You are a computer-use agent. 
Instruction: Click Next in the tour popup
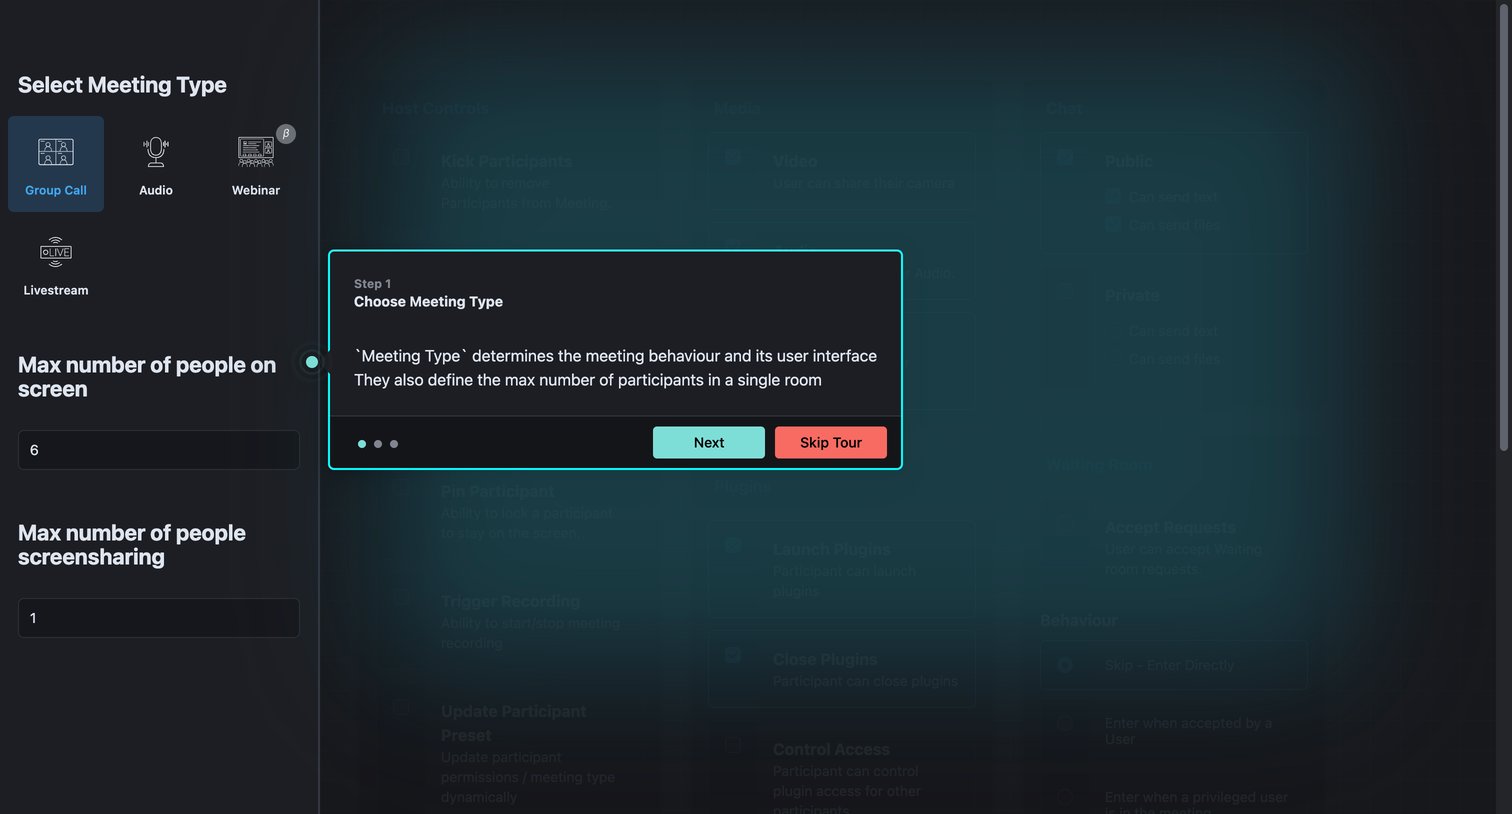point(709,442)
